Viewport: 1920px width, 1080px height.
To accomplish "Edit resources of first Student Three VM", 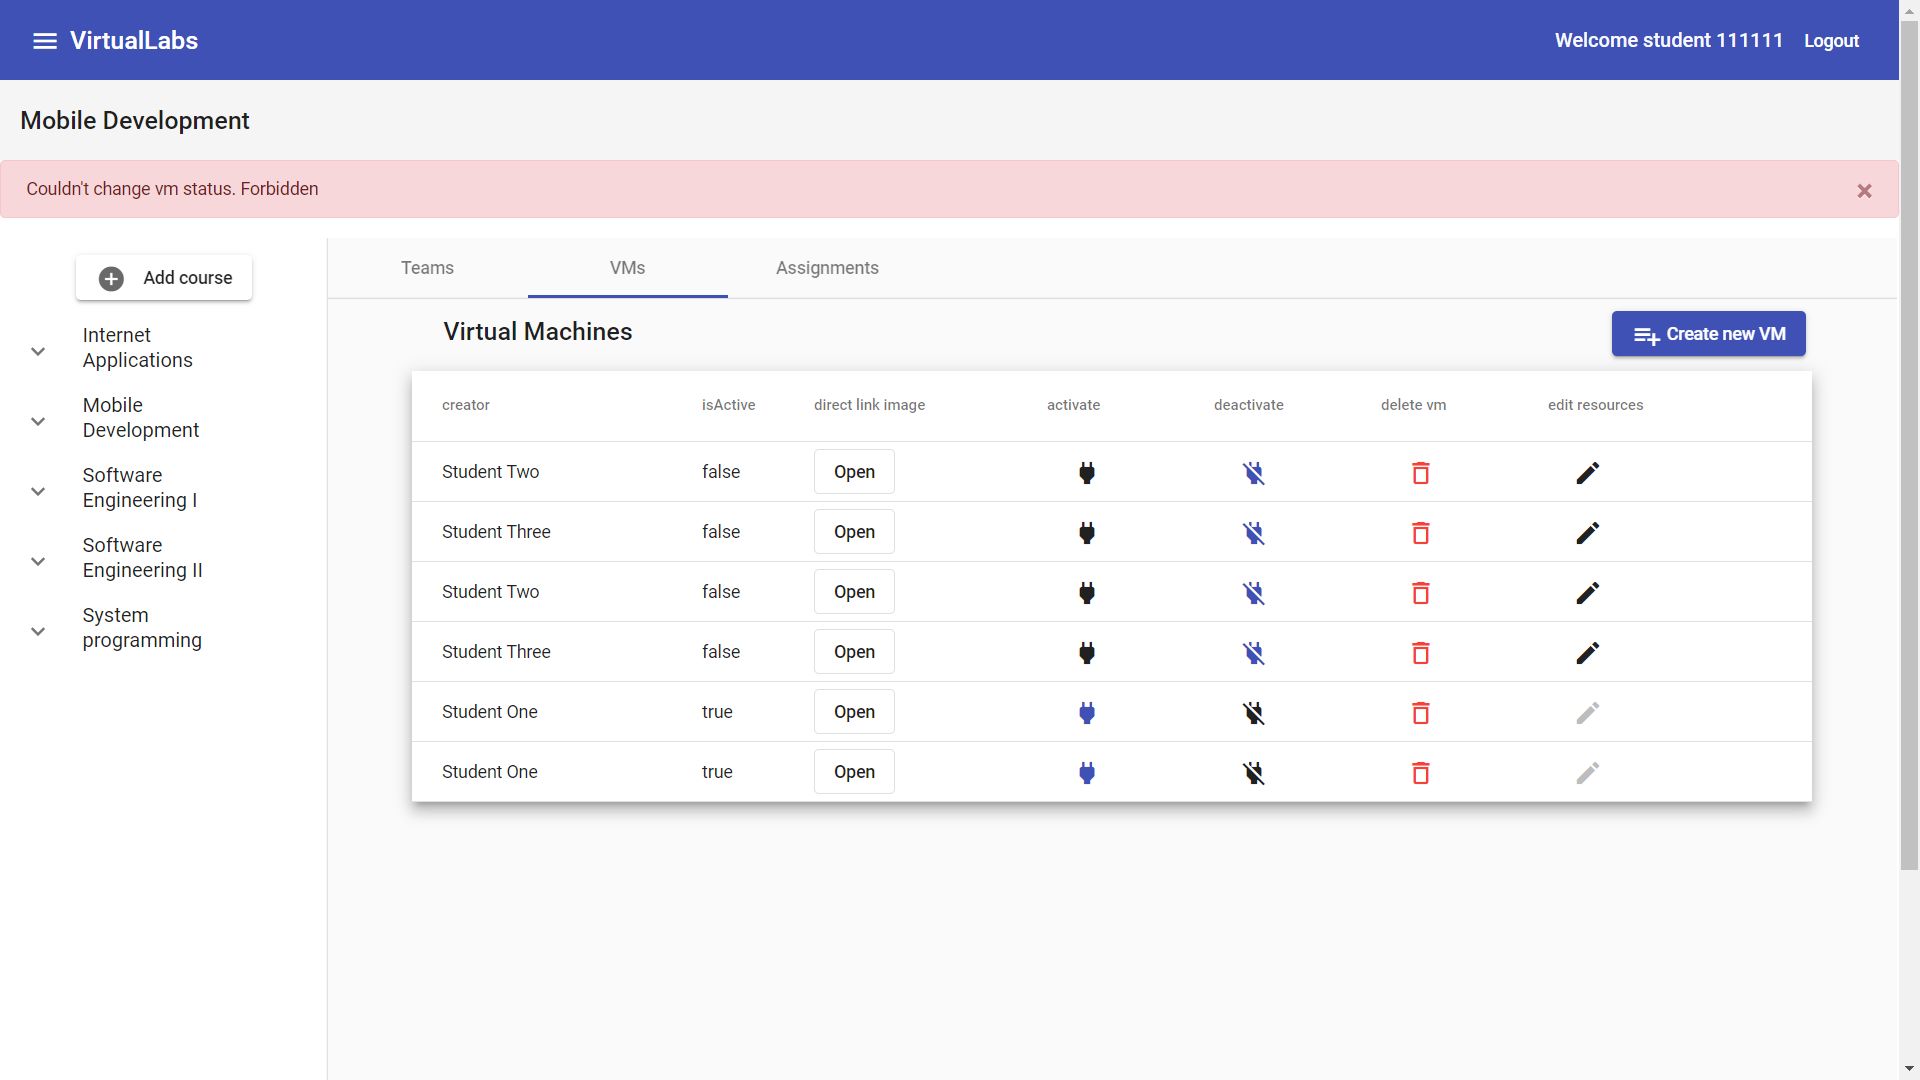I will [x=1587, y=533].
